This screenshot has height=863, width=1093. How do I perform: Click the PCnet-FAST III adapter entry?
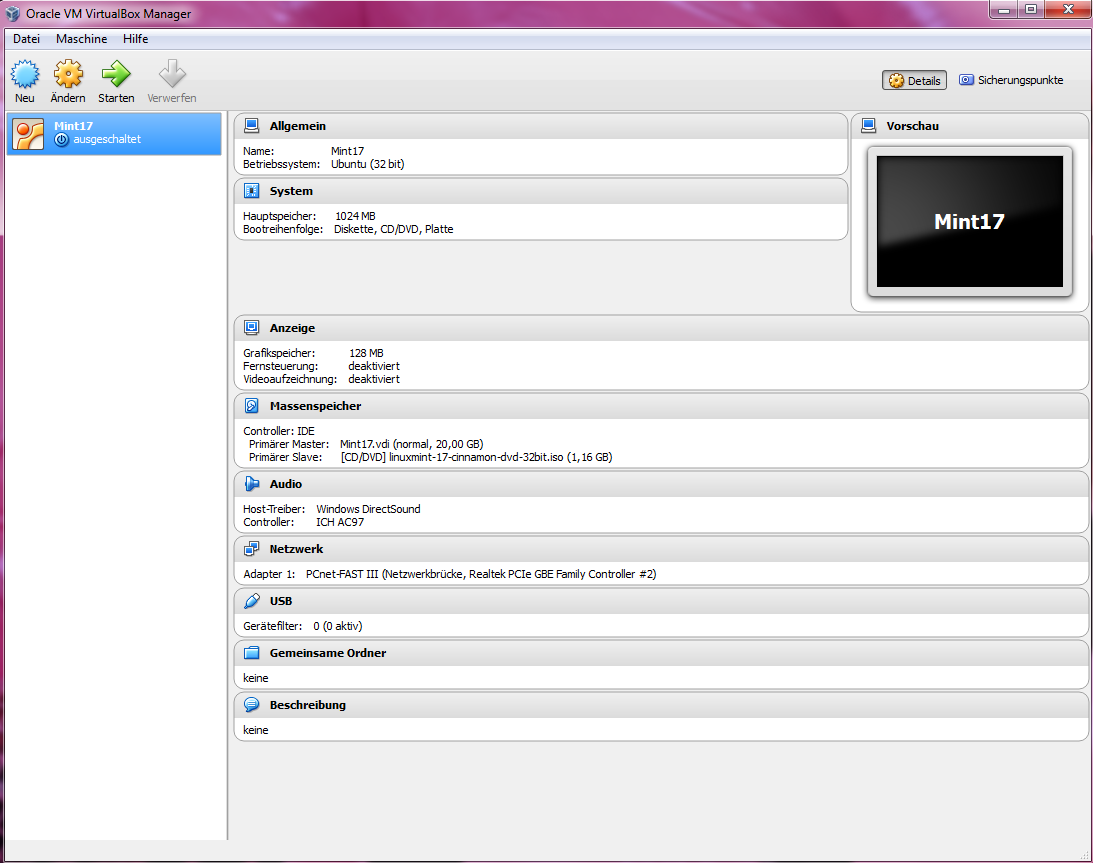click(x=481, y=574)
